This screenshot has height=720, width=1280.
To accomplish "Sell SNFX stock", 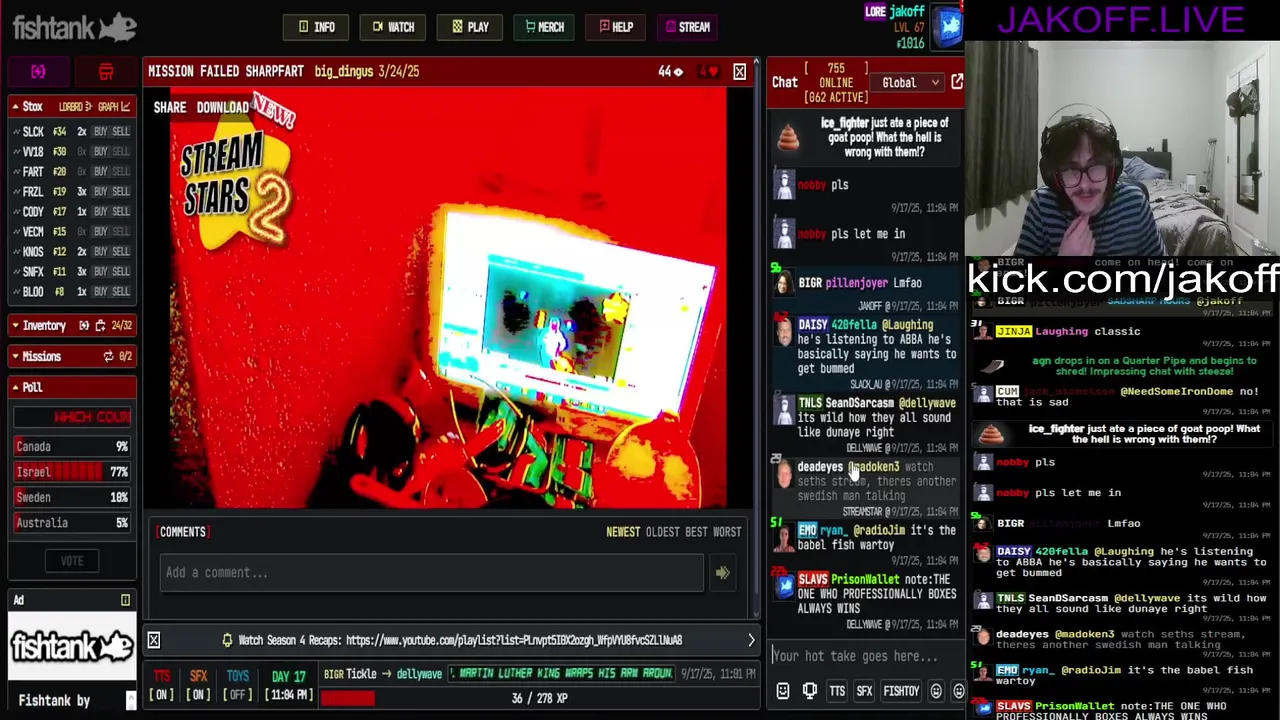I will [121, 272].
